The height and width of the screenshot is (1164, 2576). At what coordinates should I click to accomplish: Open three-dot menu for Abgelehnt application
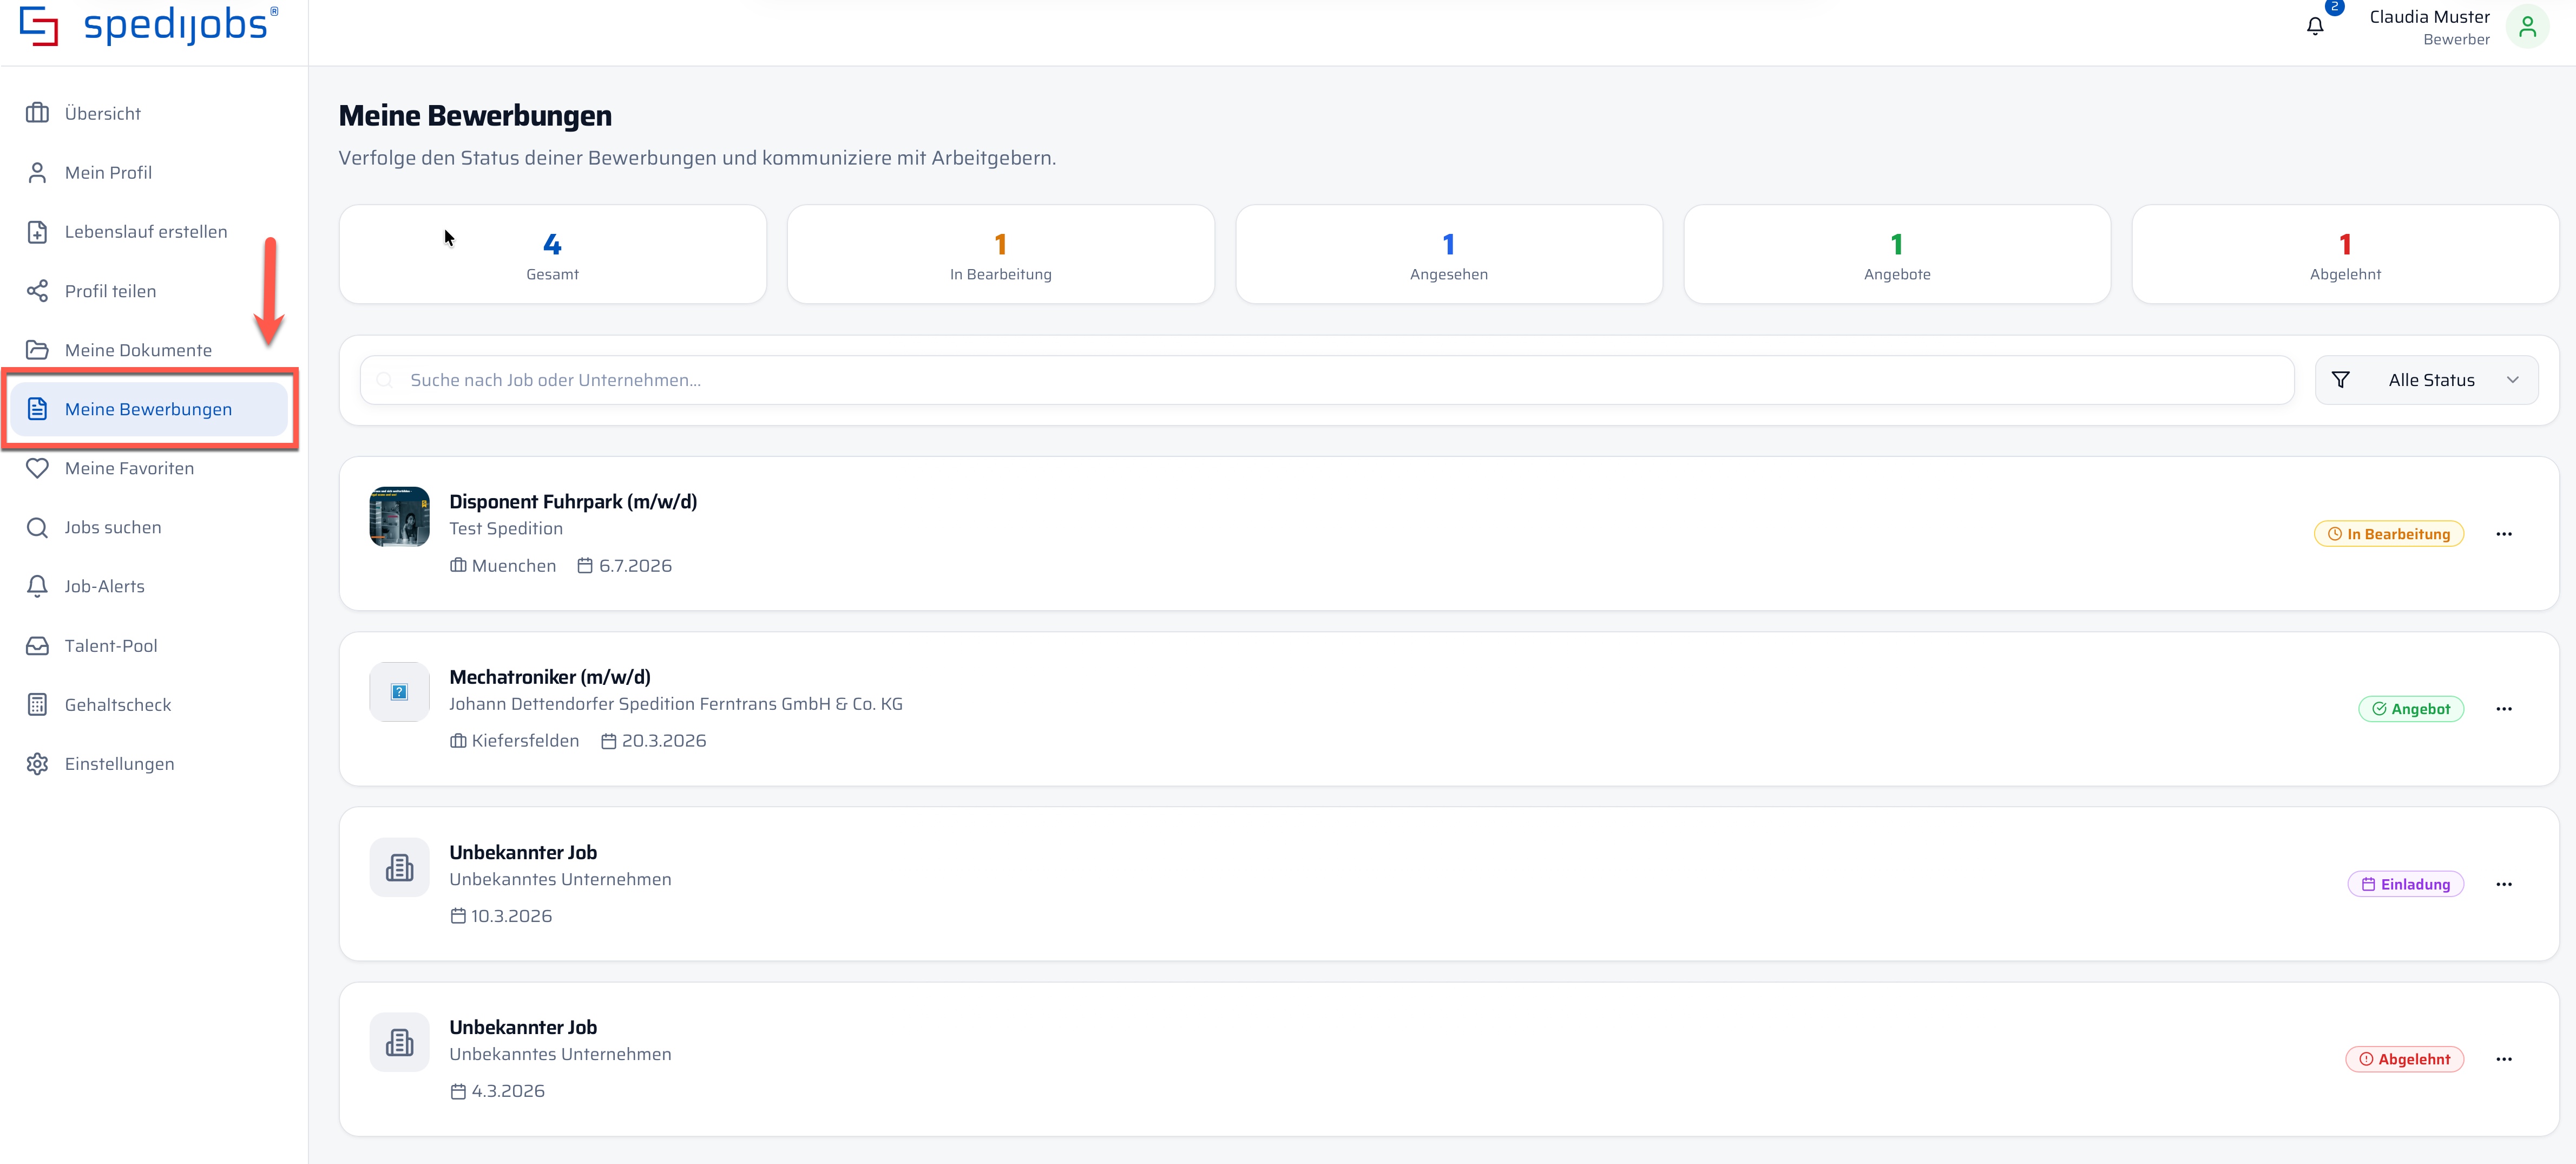click(x=2503, y=1059)
